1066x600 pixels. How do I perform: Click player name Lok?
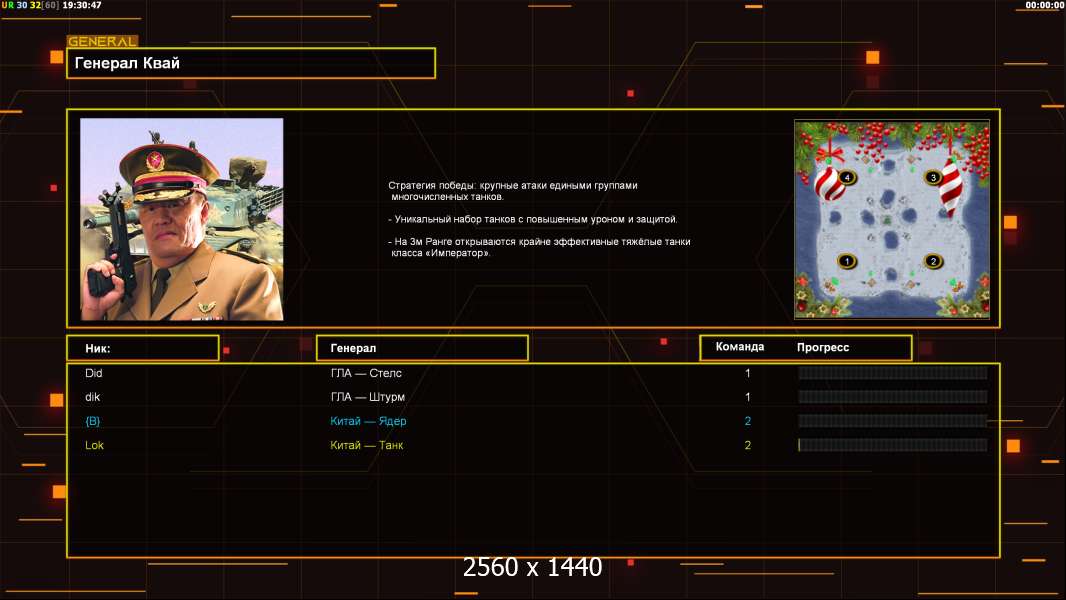[94, 445]
